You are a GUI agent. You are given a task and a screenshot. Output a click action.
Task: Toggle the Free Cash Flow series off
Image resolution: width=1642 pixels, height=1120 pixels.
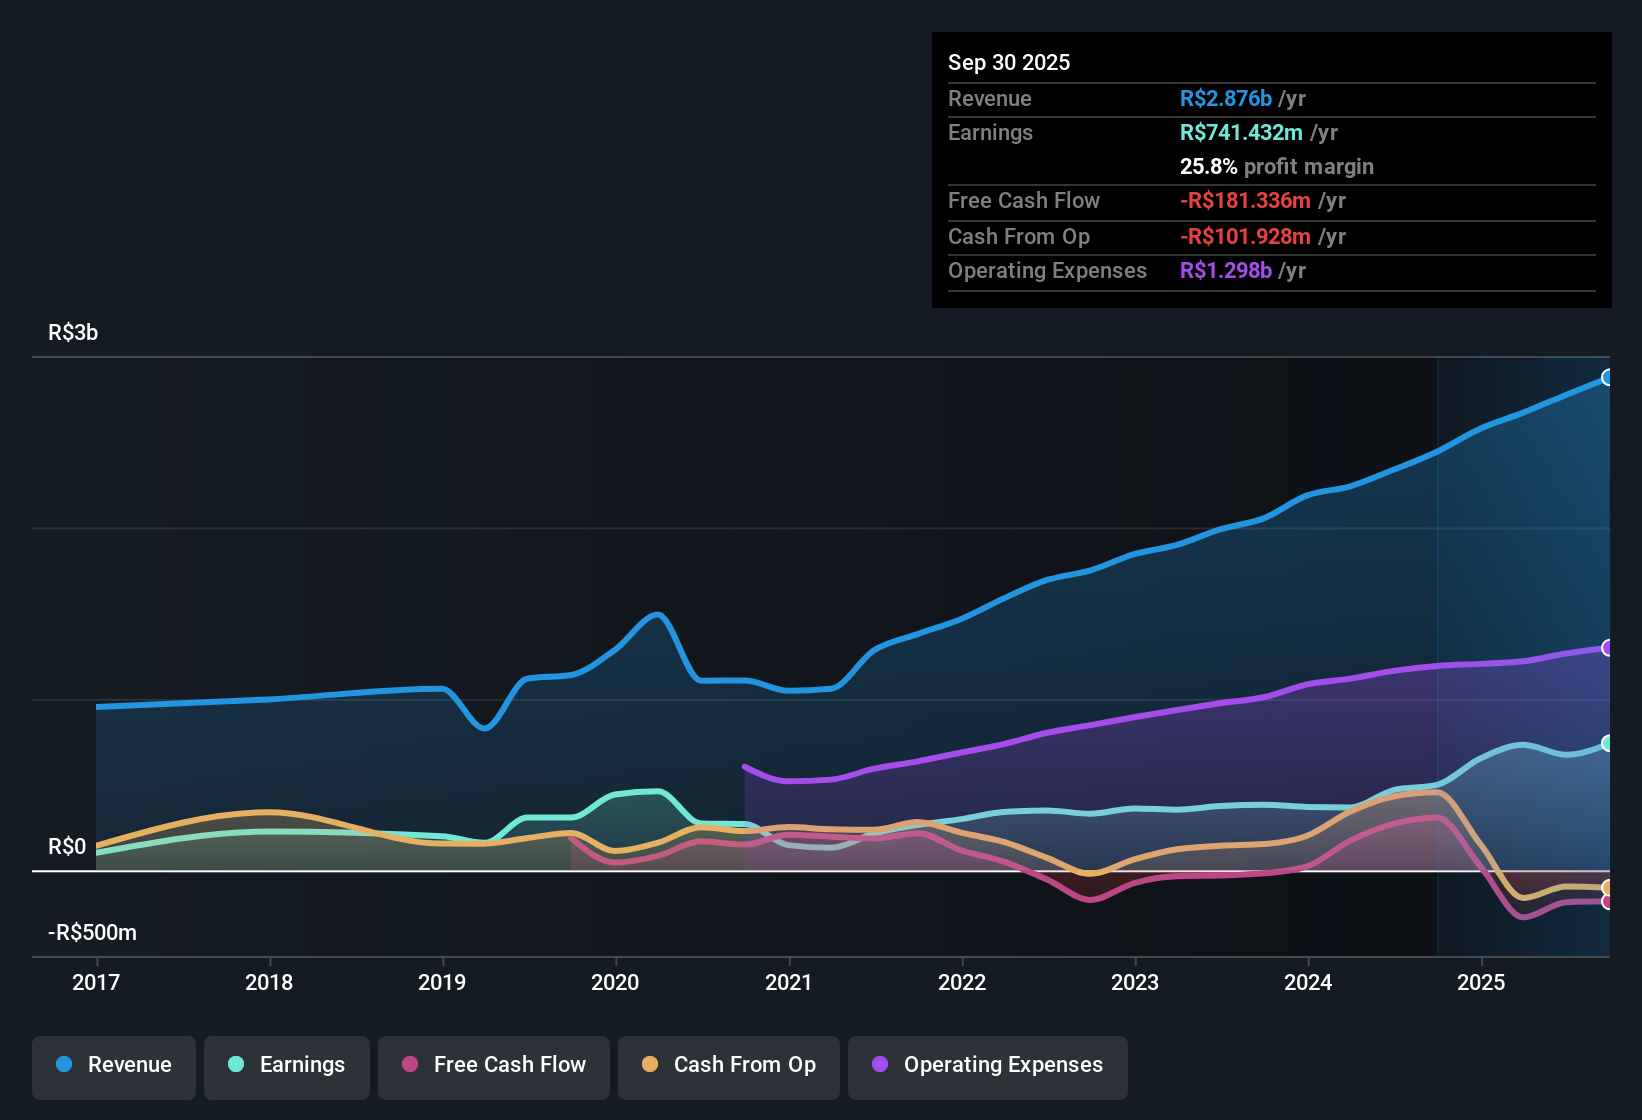pos(493,1065)
